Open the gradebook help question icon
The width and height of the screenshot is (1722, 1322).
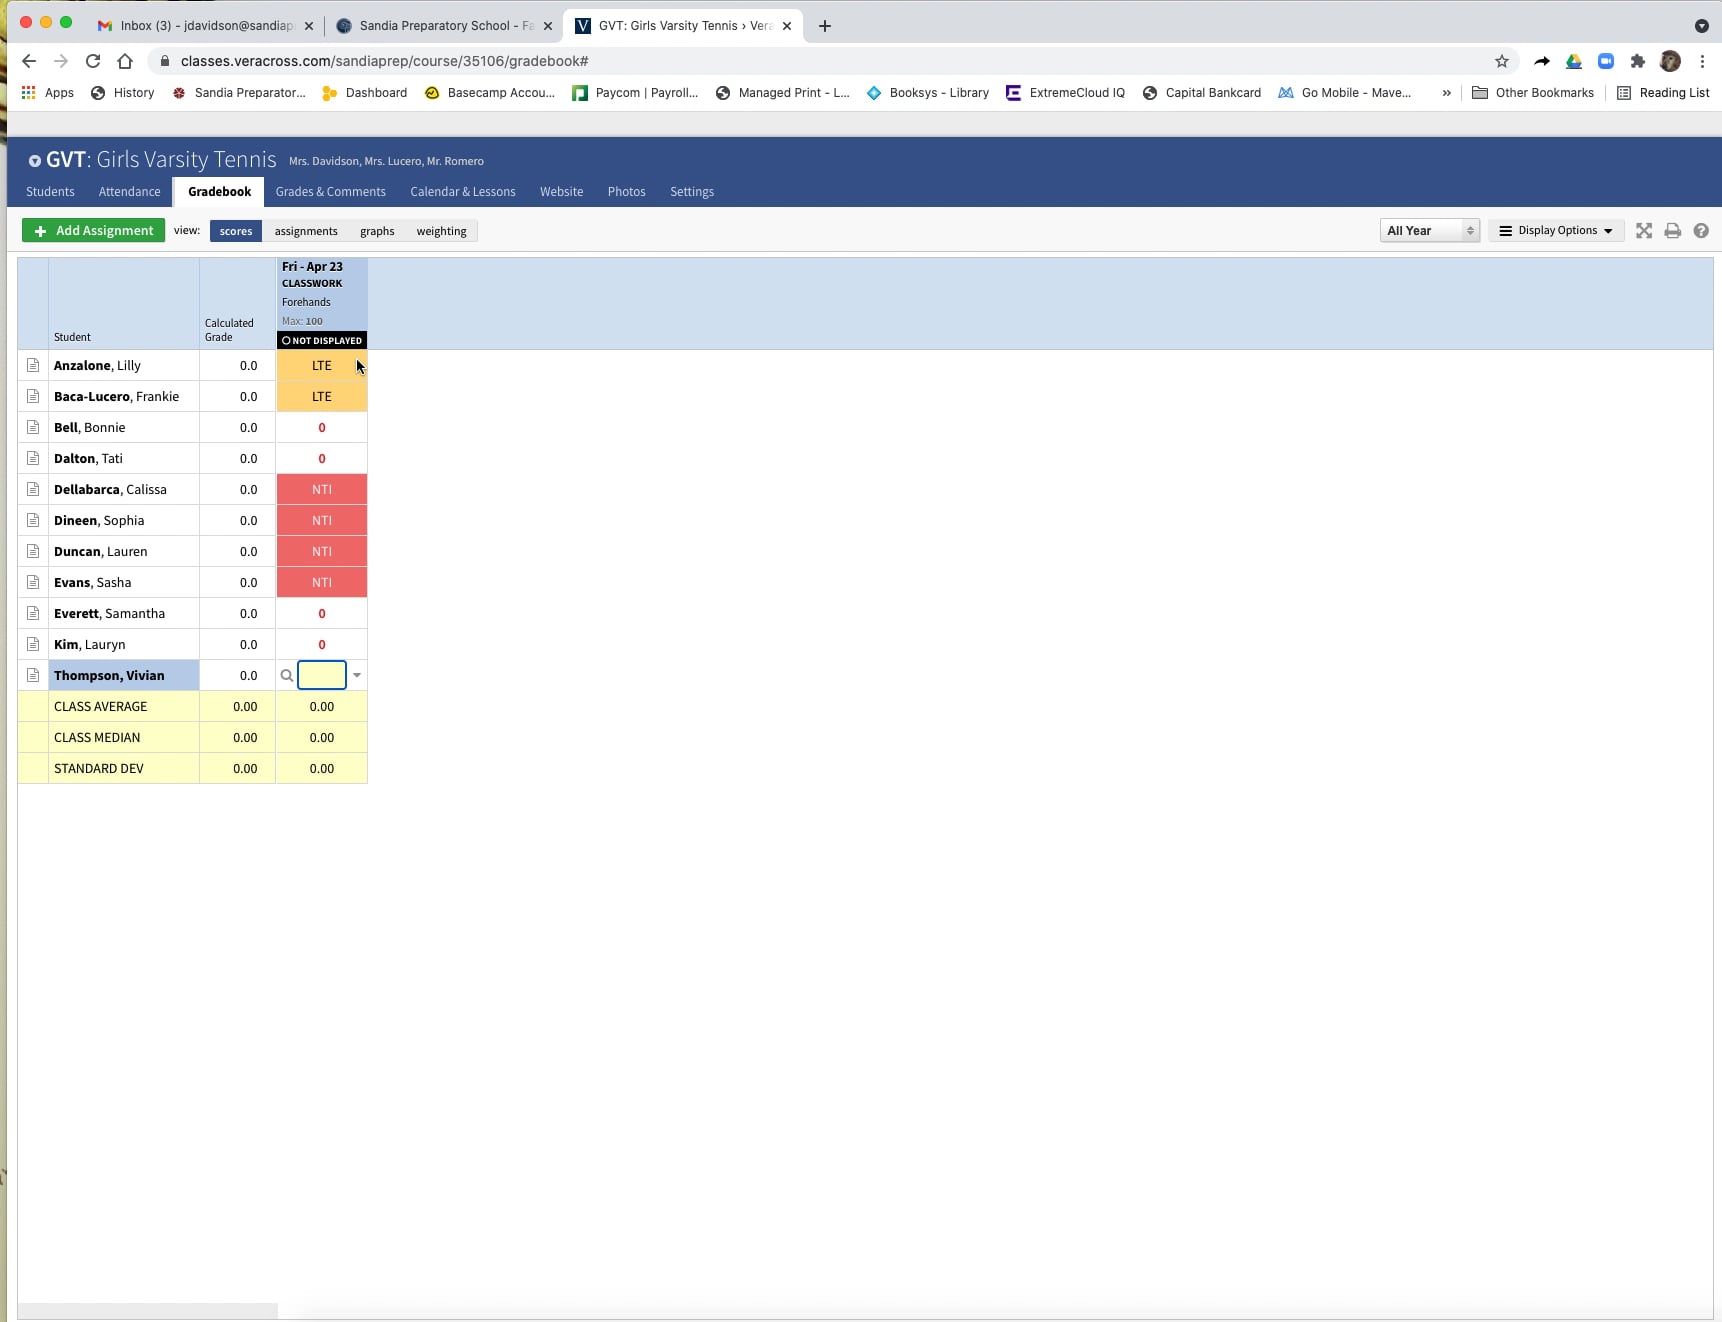pyautogui.click(x=1701, y=231)
